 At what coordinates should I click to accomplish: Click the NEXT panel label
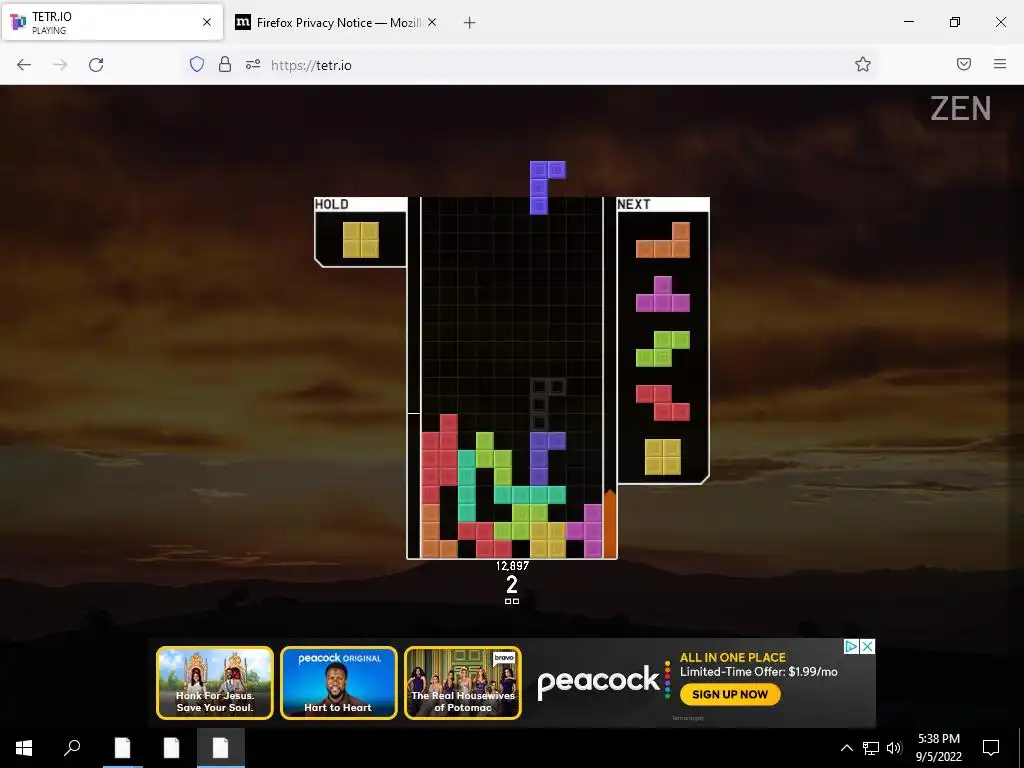pos(633,204)
